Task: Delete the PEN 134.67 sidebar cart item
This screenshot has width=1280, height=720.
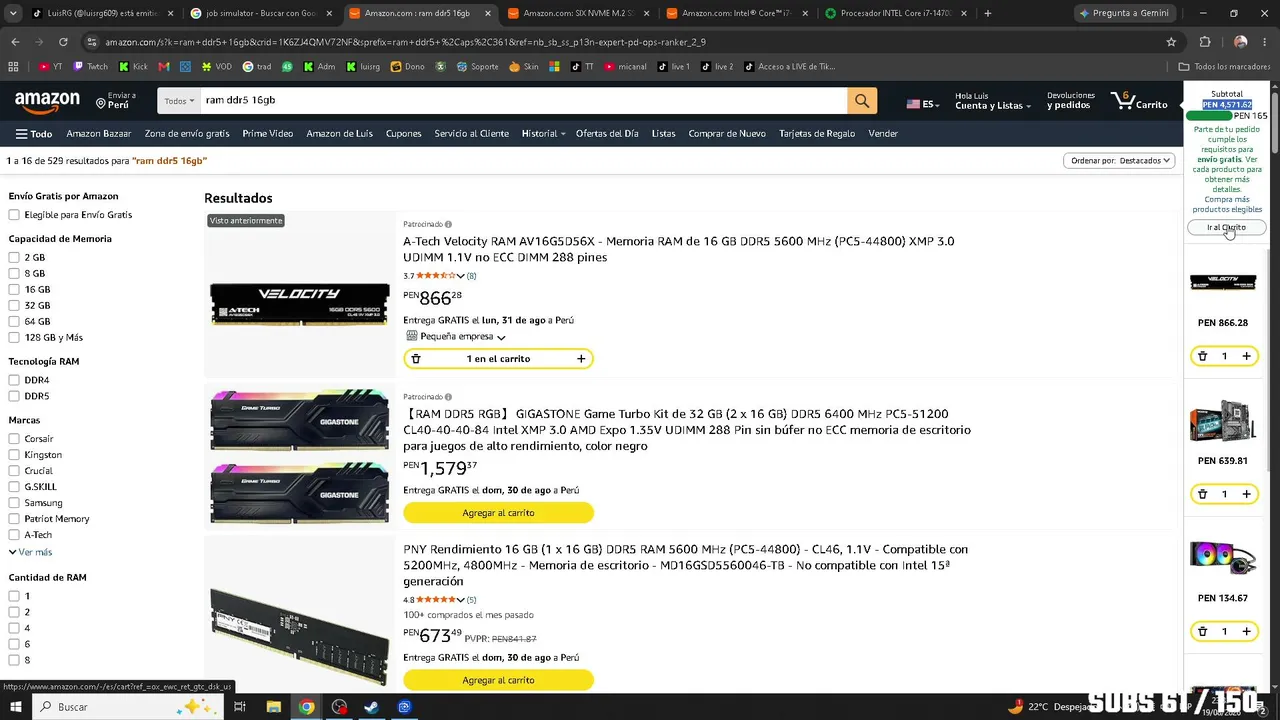Action: click(1202, 632)
